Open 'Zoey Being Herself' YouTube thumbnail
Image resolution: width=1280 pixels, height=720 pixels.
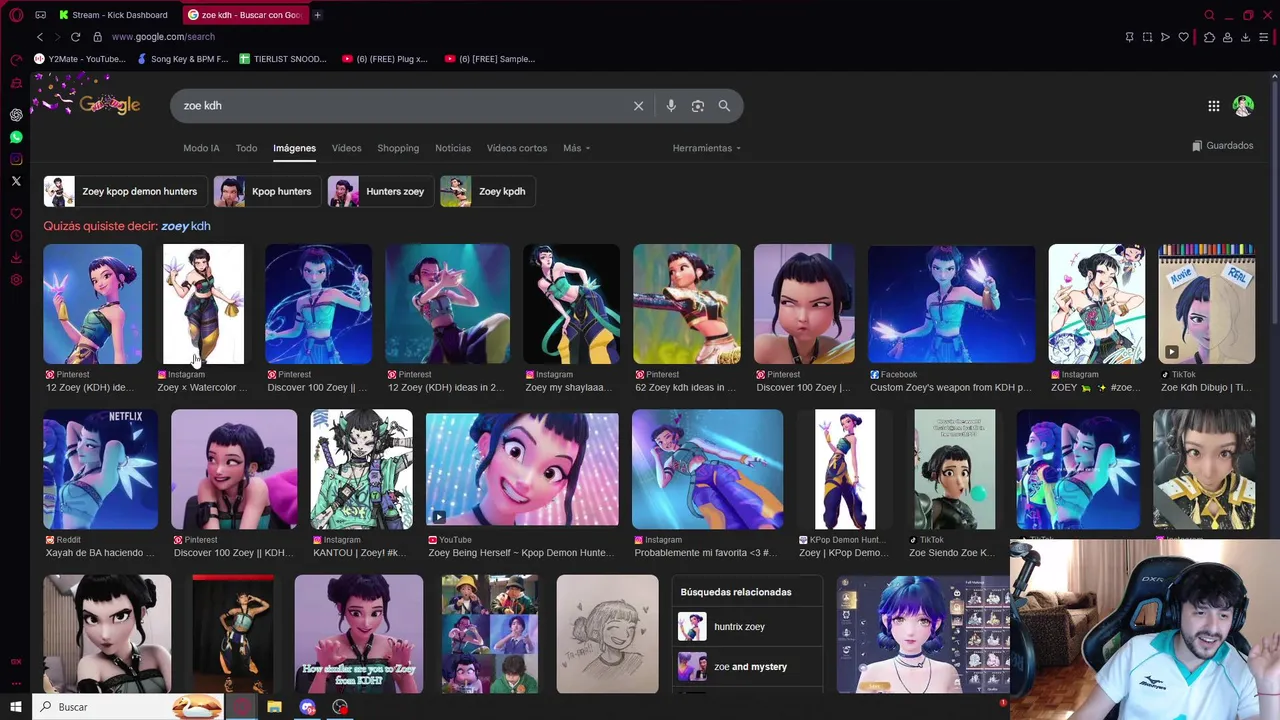pos(522,469)
